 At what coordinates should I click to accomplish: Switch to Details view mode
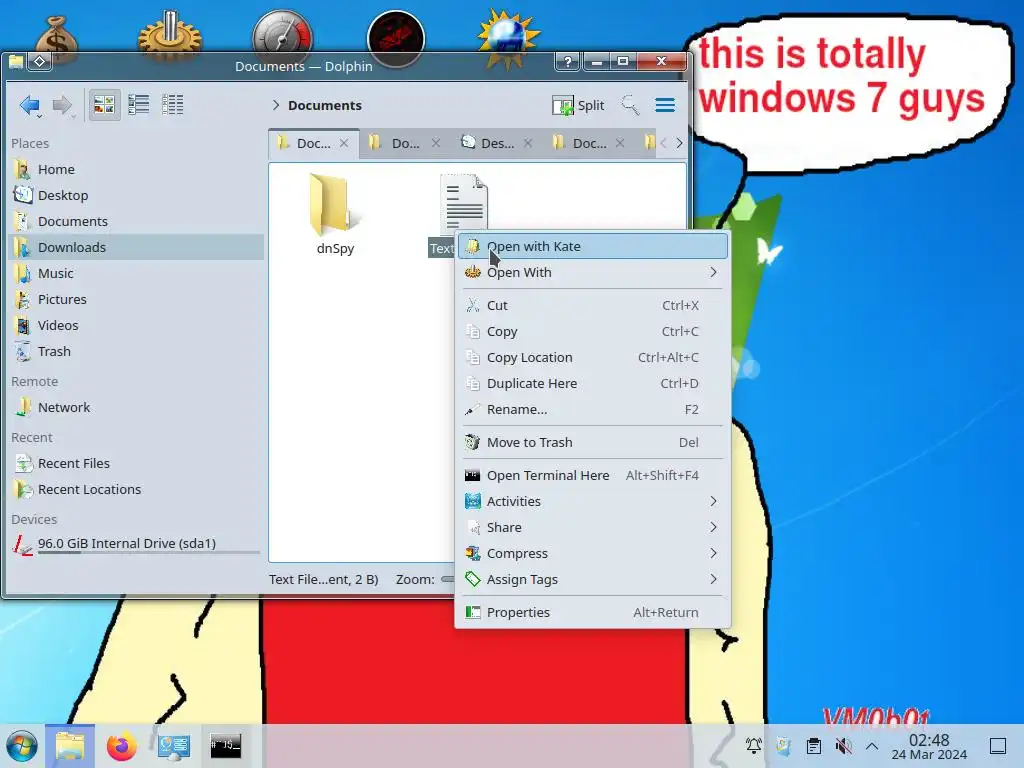coord(172,104)
